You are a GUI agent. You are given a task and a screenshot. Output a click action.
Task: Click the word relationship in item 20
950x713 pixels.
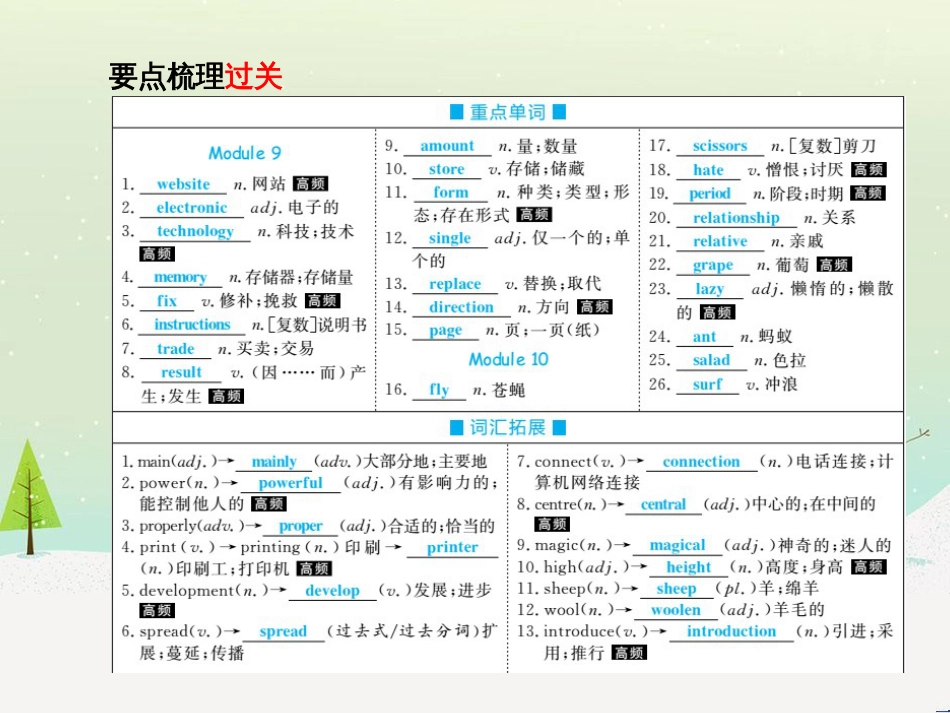[735, 217]
